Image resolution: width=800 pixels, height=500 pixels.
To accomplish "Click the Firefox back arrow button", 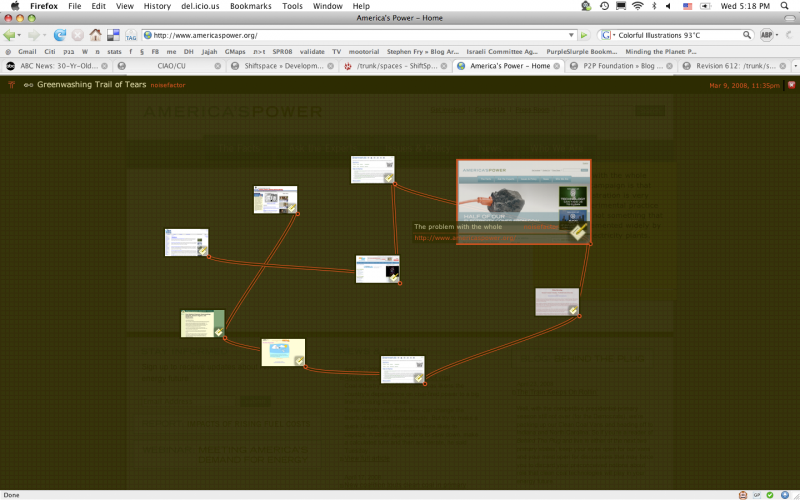I will click(x=9, y=35).
